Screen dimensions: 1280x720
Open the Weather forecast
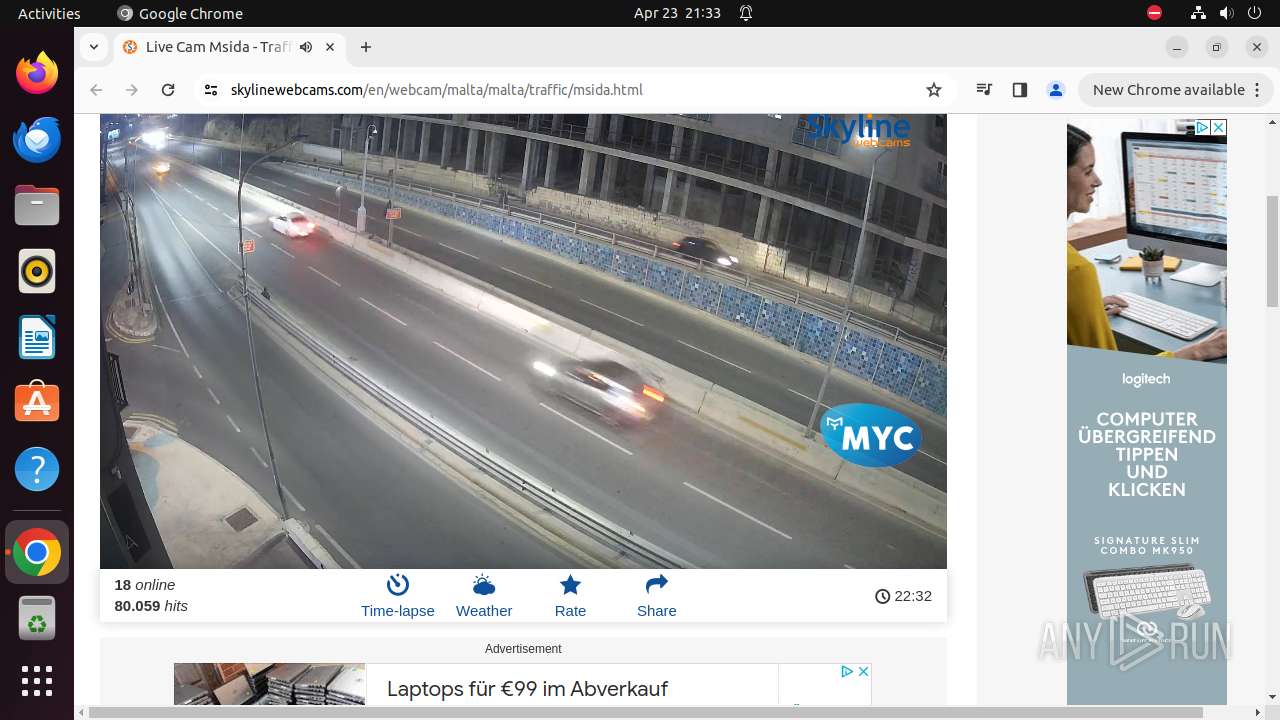484,596
